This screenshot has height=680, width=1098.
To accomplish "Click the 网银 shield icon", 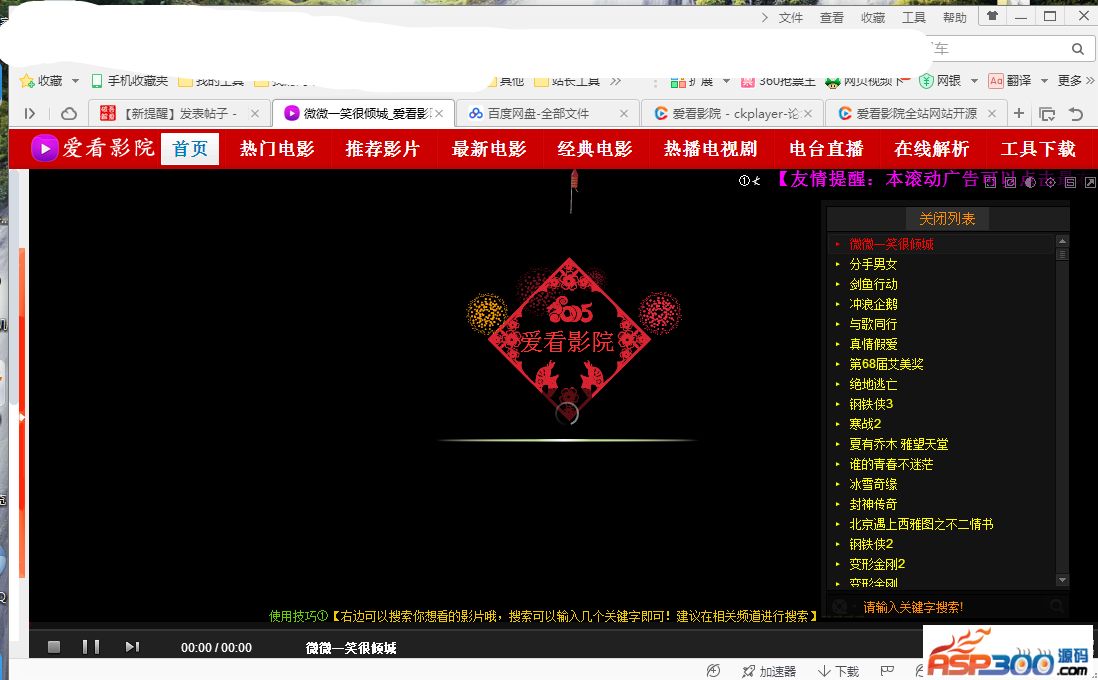I will [926, 81].
